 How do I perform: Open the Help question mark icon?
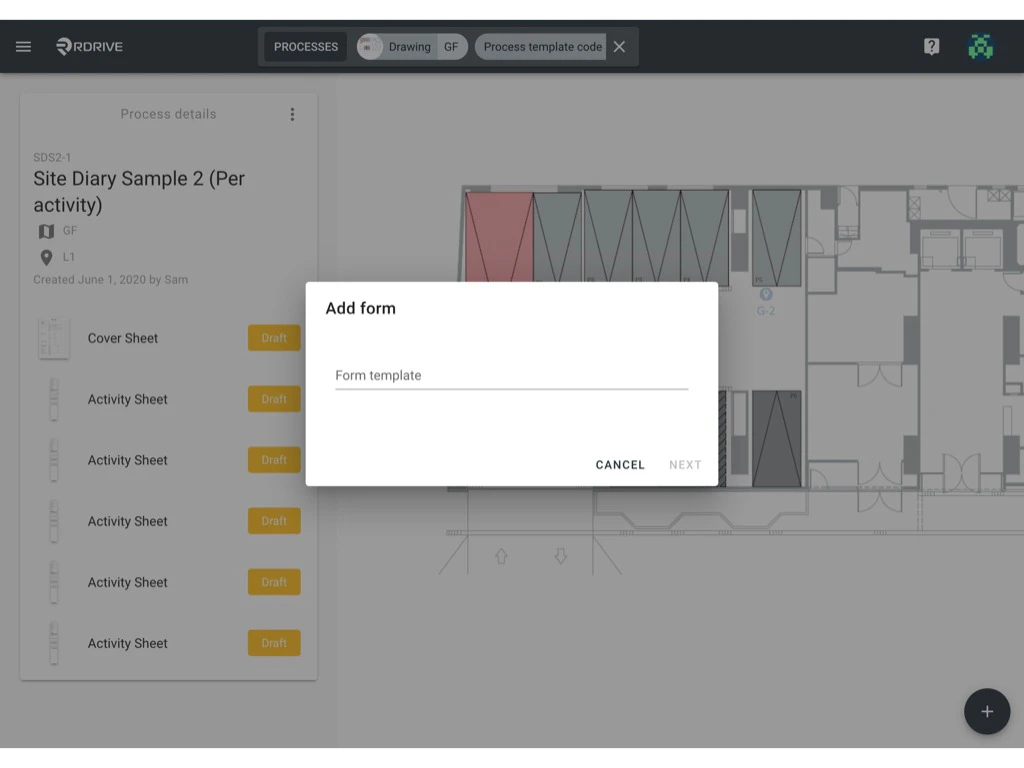(931, 46)
